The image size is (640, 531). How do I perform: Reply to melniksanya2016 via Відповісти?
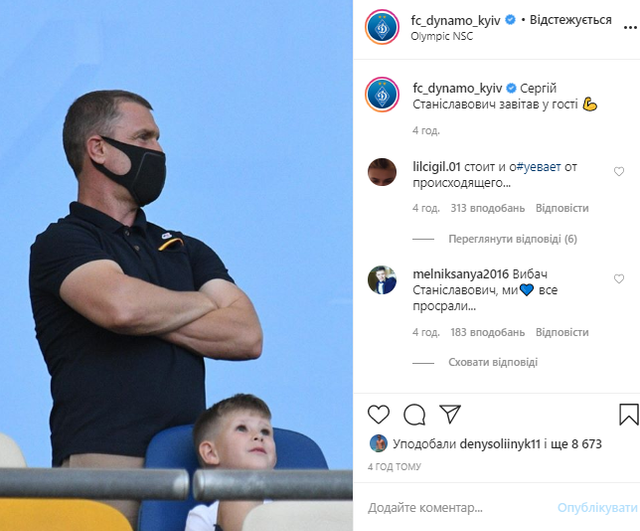(562, 332)
